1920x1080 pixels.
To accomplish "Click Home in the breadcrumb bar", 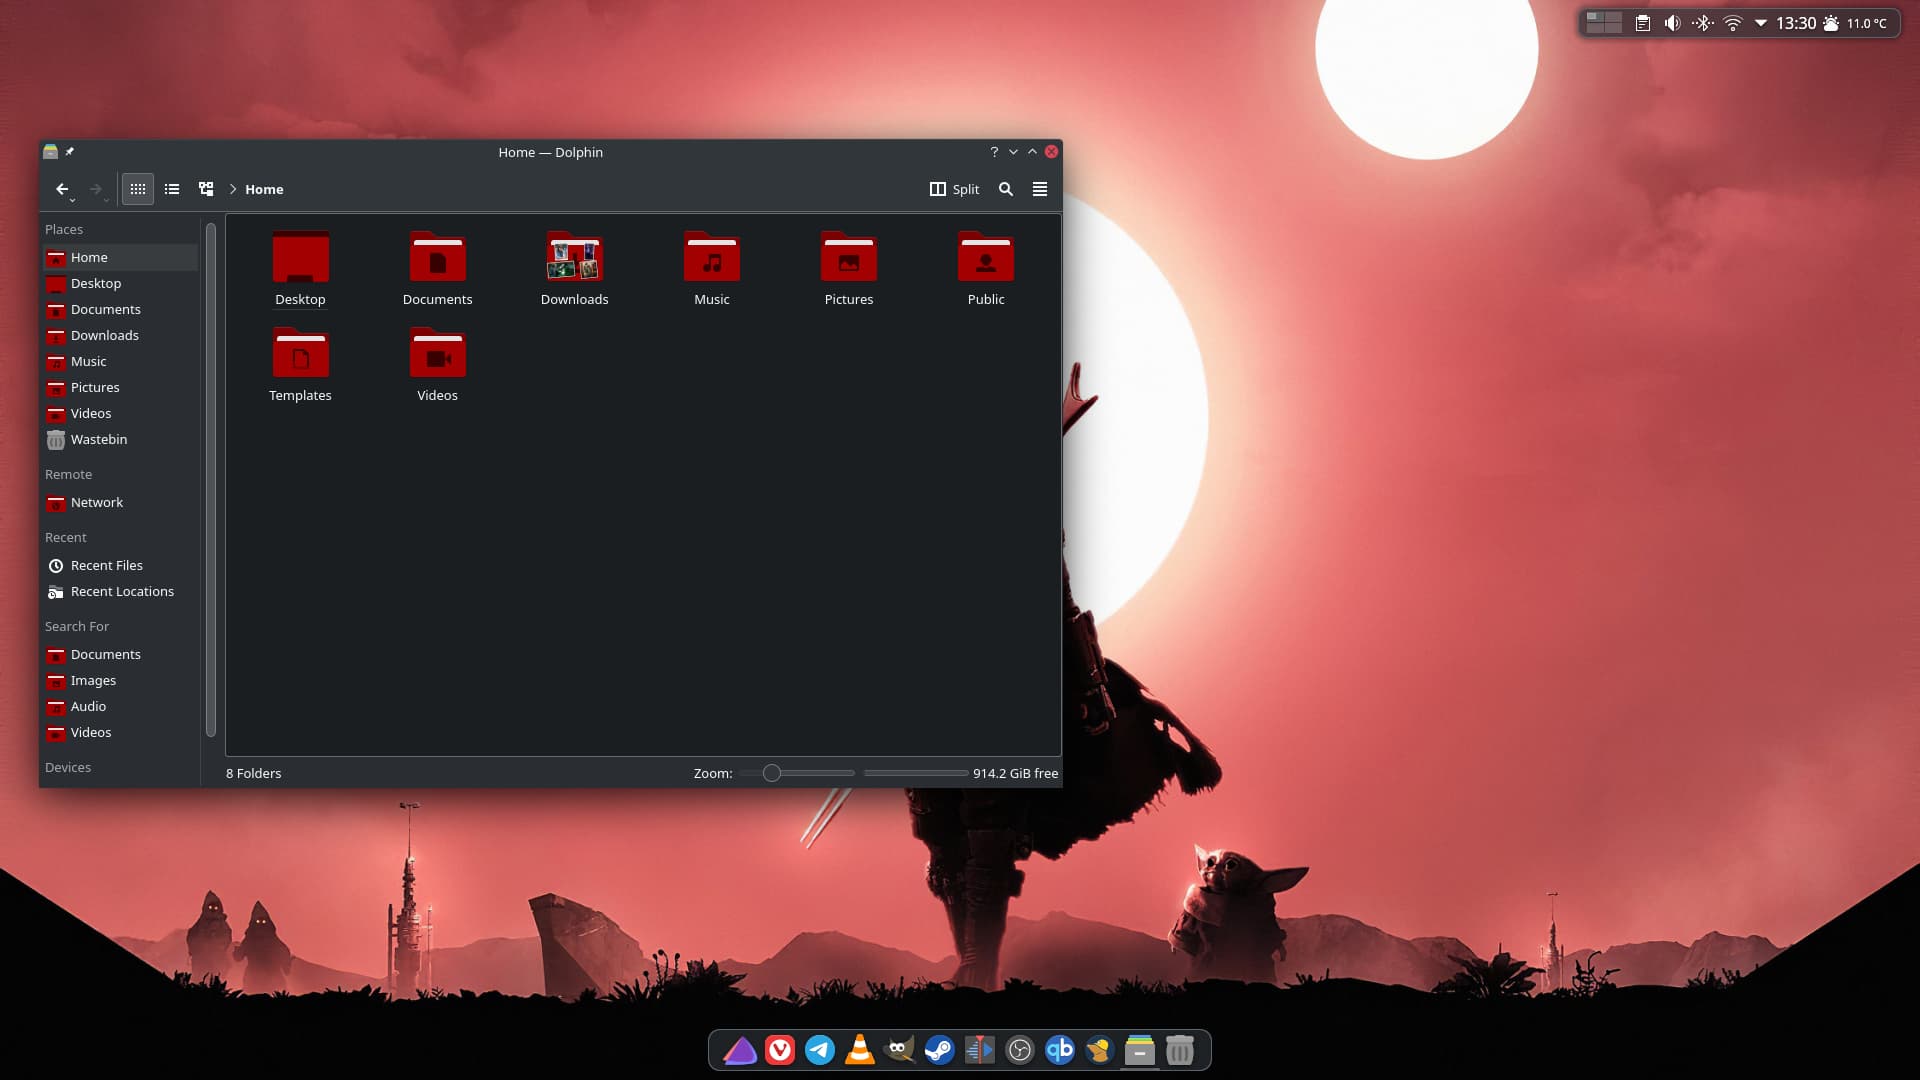I will tap(264, 189).
